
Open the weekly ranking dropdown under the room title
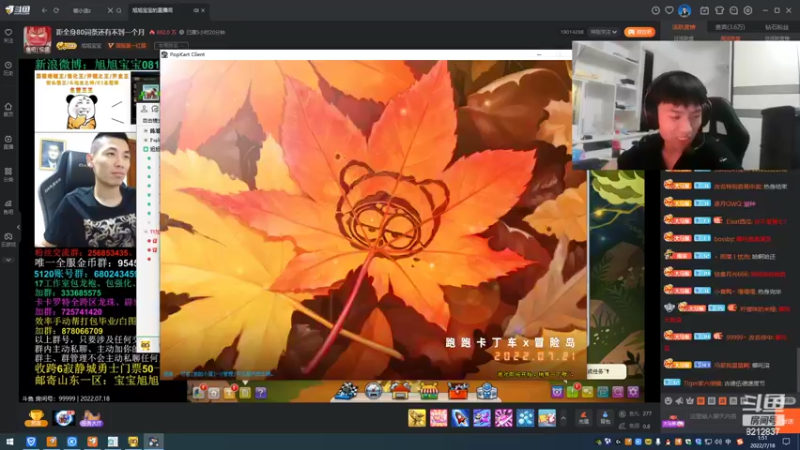pos(171,46)
